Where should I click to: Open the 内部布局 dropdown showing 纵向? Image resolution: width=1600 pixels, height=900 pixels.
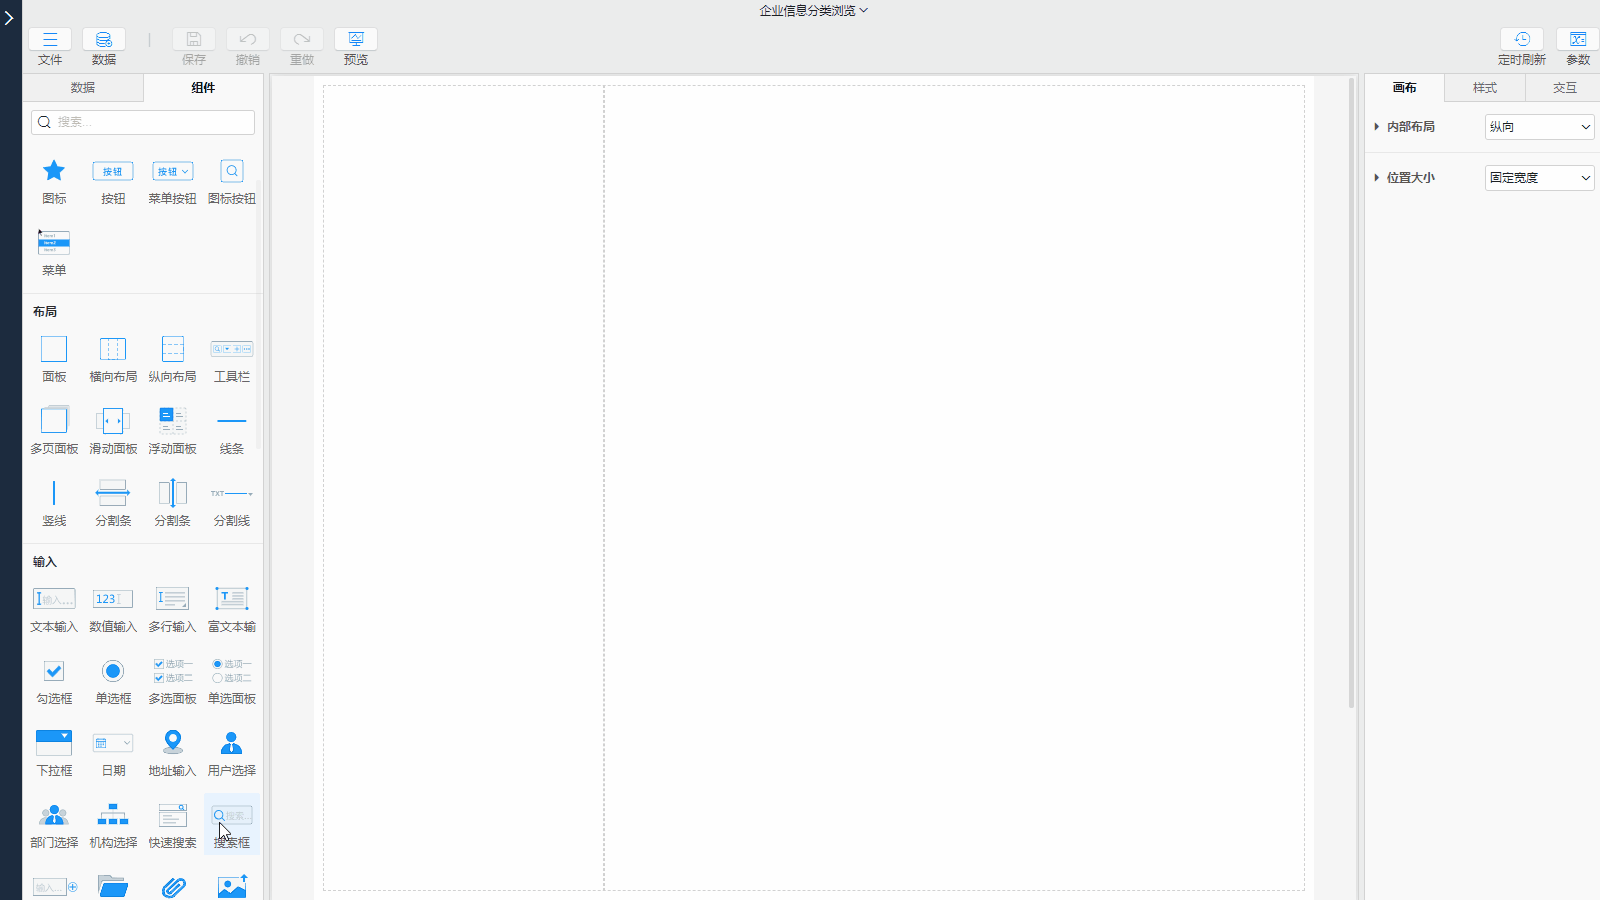click(x=1539, y=127)
